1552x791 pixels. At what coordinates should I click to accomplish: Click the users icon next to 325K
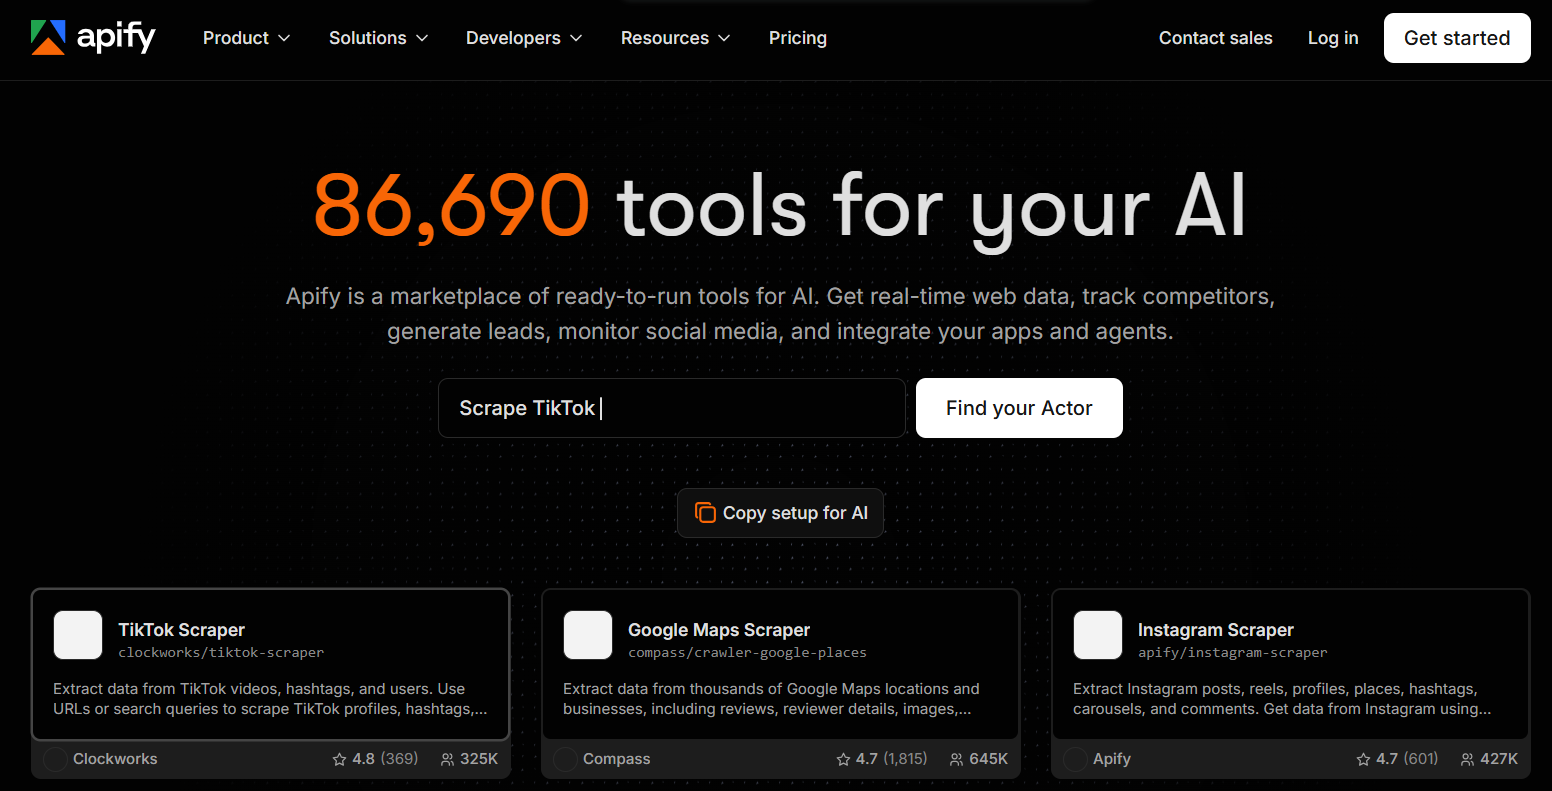pyautogui.click(x=447, y=759)
